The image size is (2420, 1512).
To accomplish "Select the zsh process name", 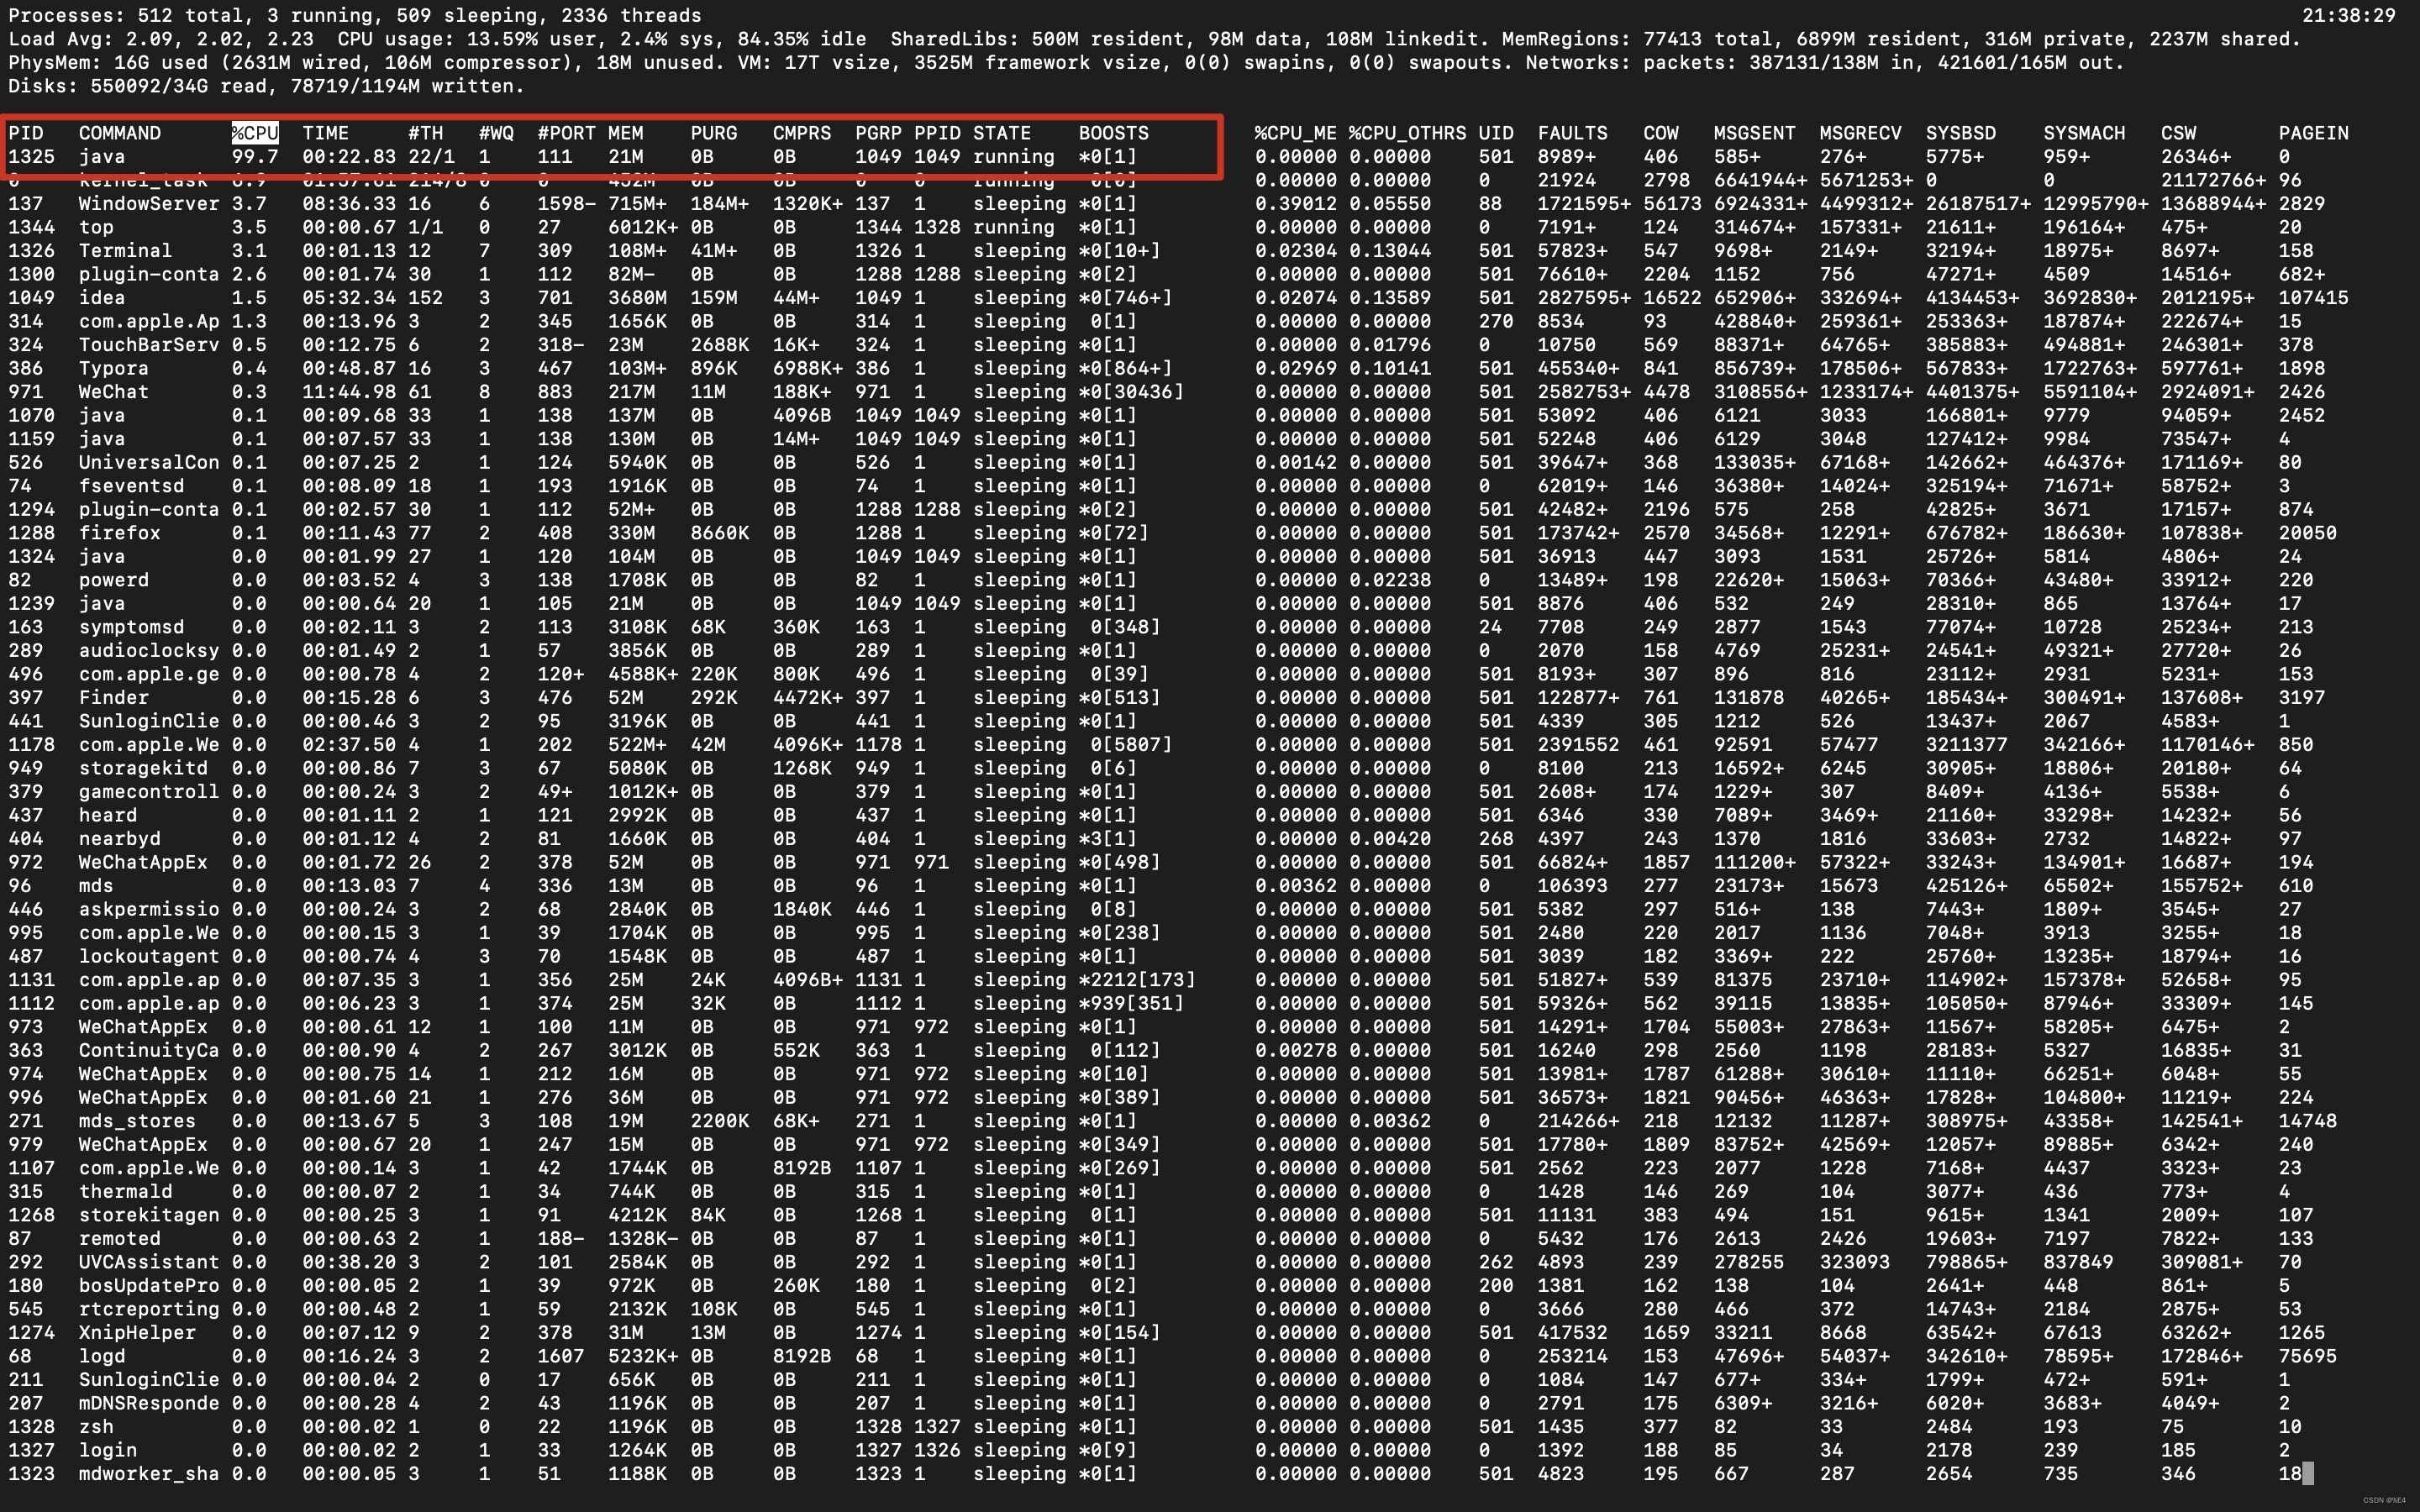I will coord(97,1427).
